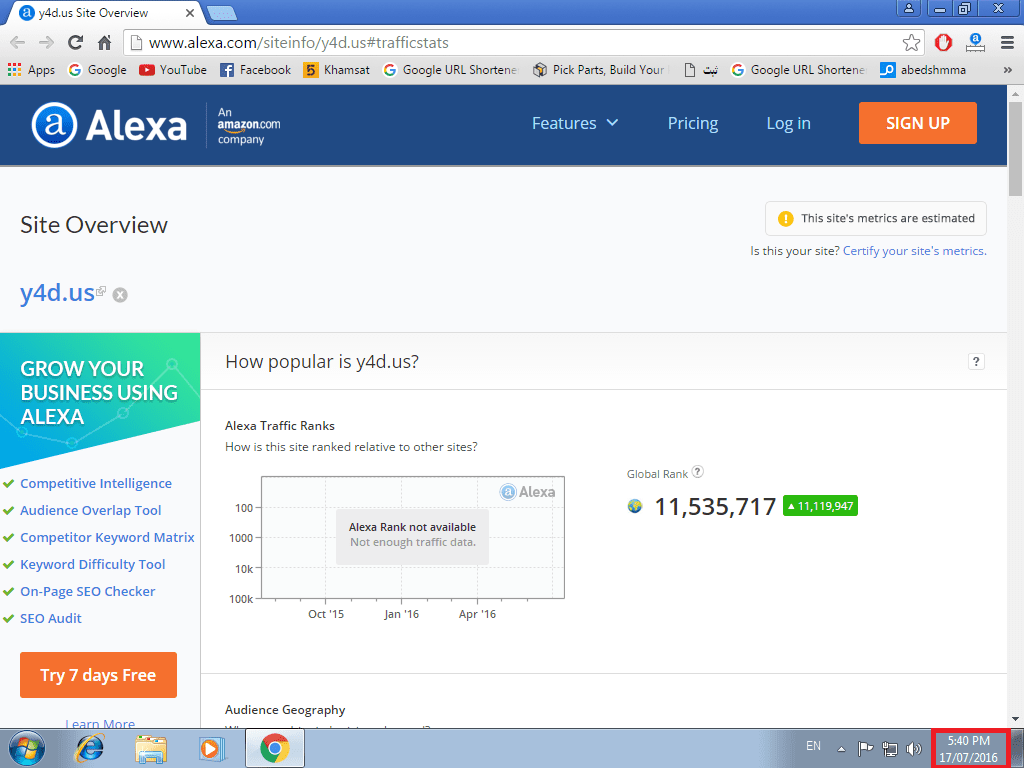
Task: Bookmark this page with the star icon
Action: coord(911,43)
